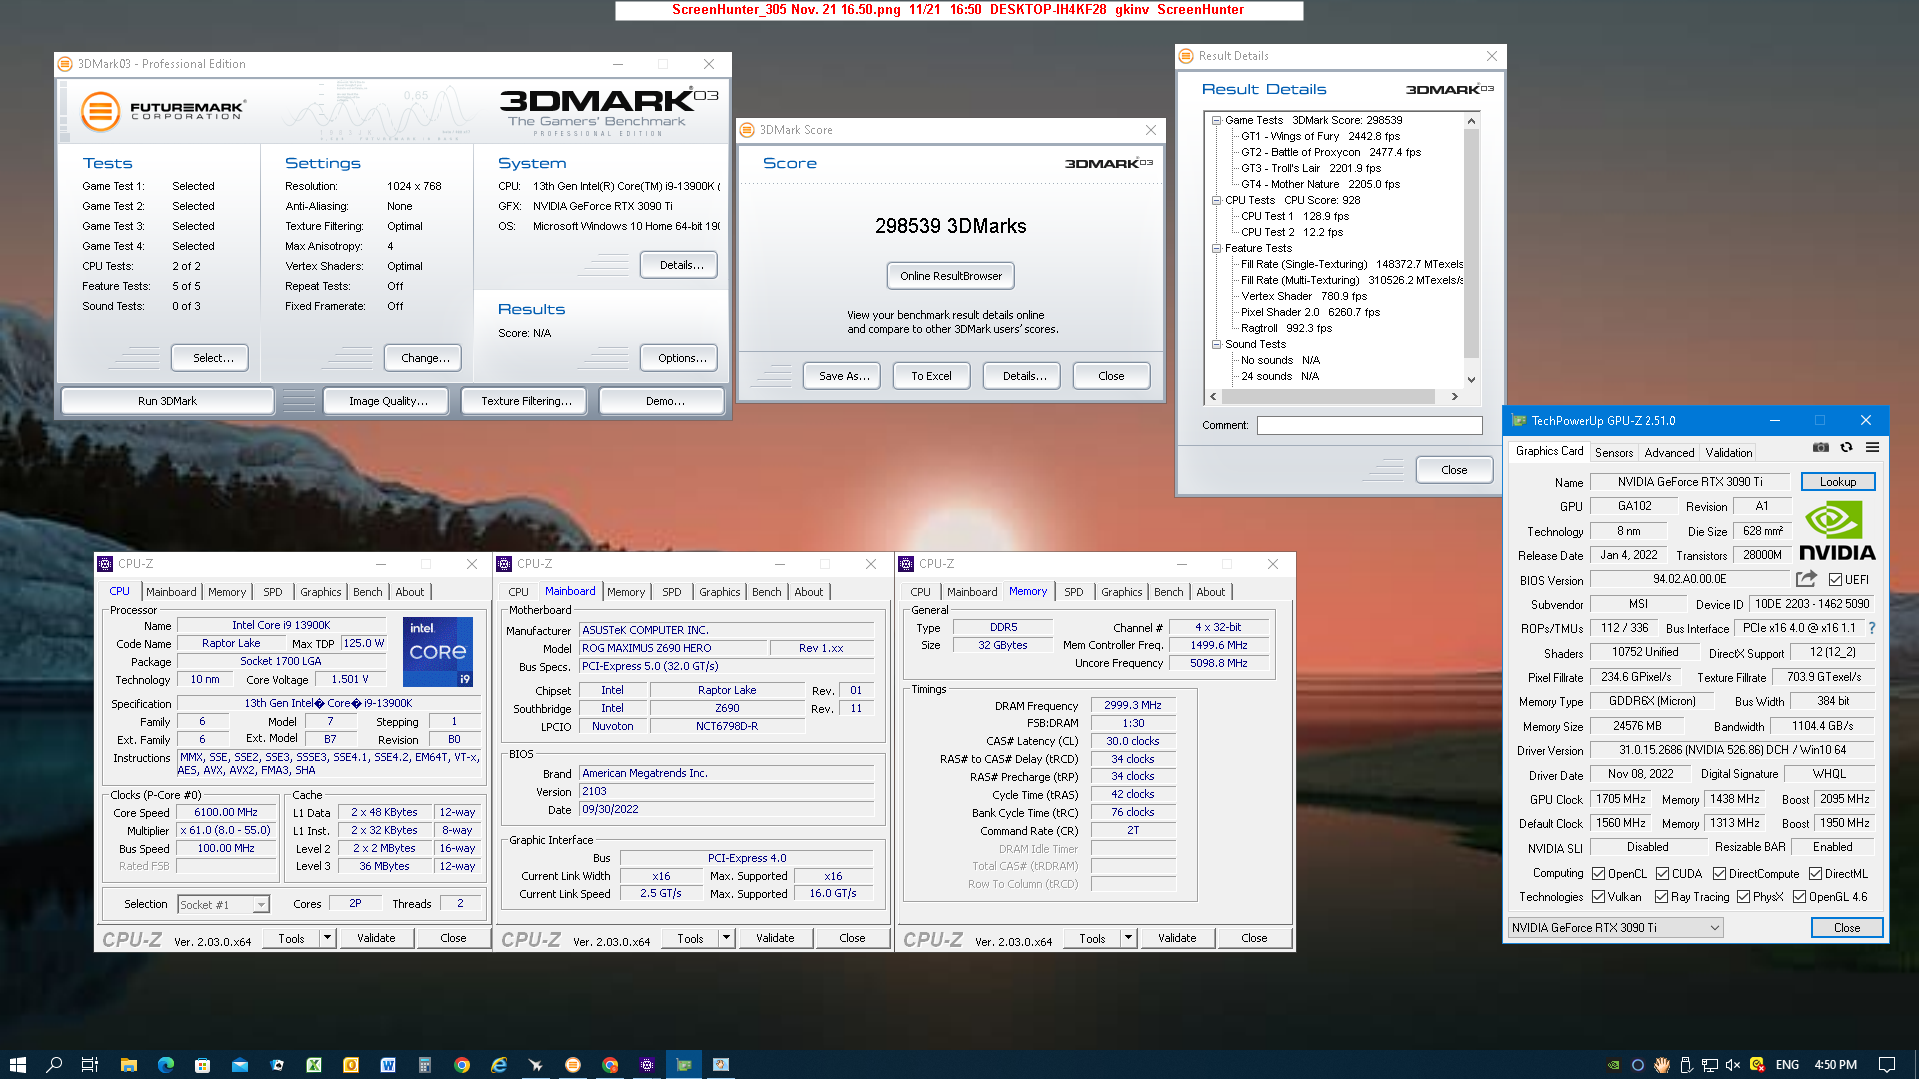Click the Comment input field in Result Details
The height and width of the screenshot is (1079, 1919).
coord(1369,425)
